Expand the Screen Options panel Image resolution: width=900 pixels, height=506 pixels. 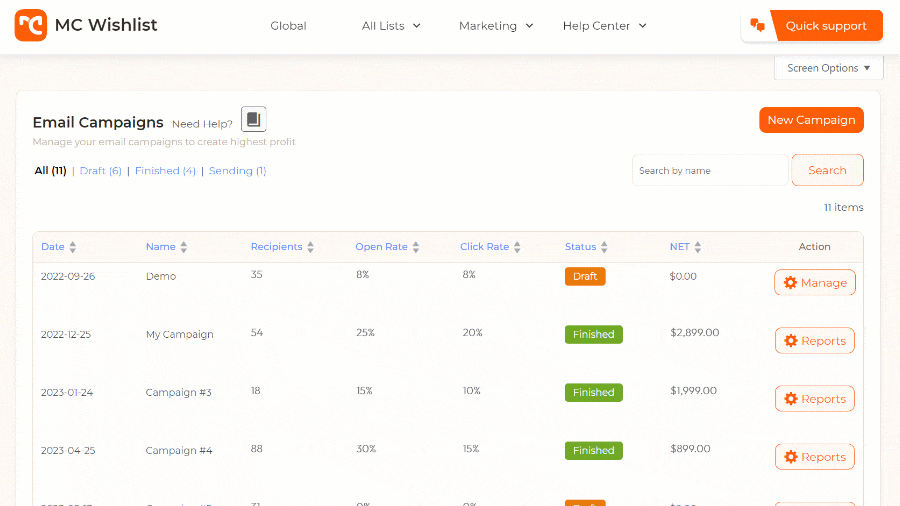coord(828,68)
